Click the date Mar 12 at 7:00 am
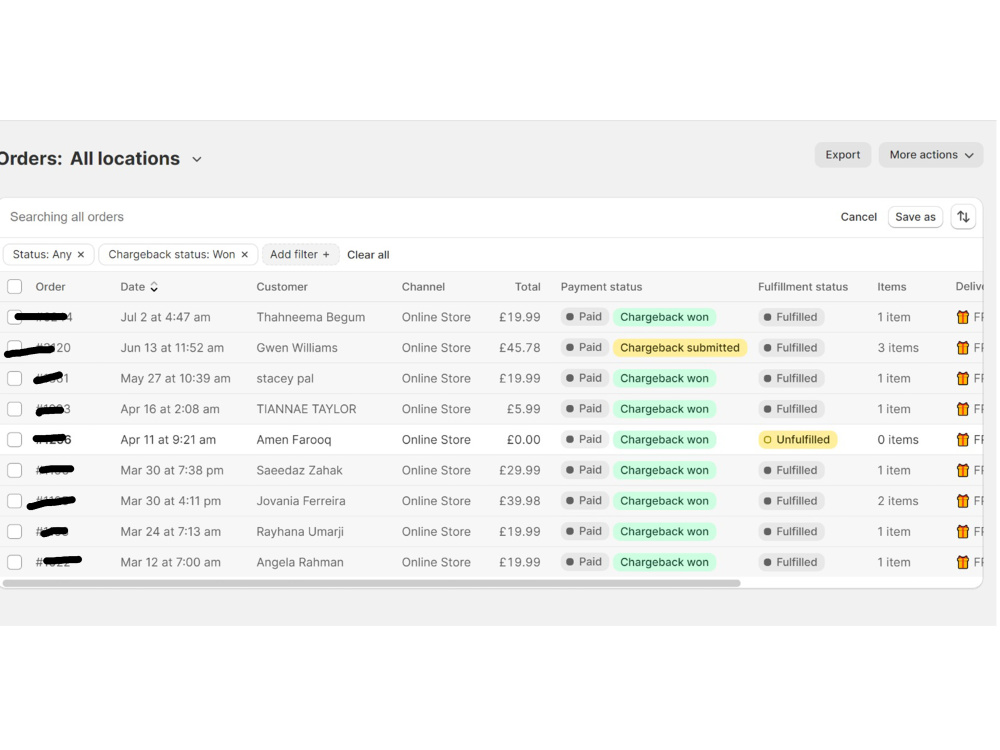This screenshot has width=1000, height=750. 170,562
